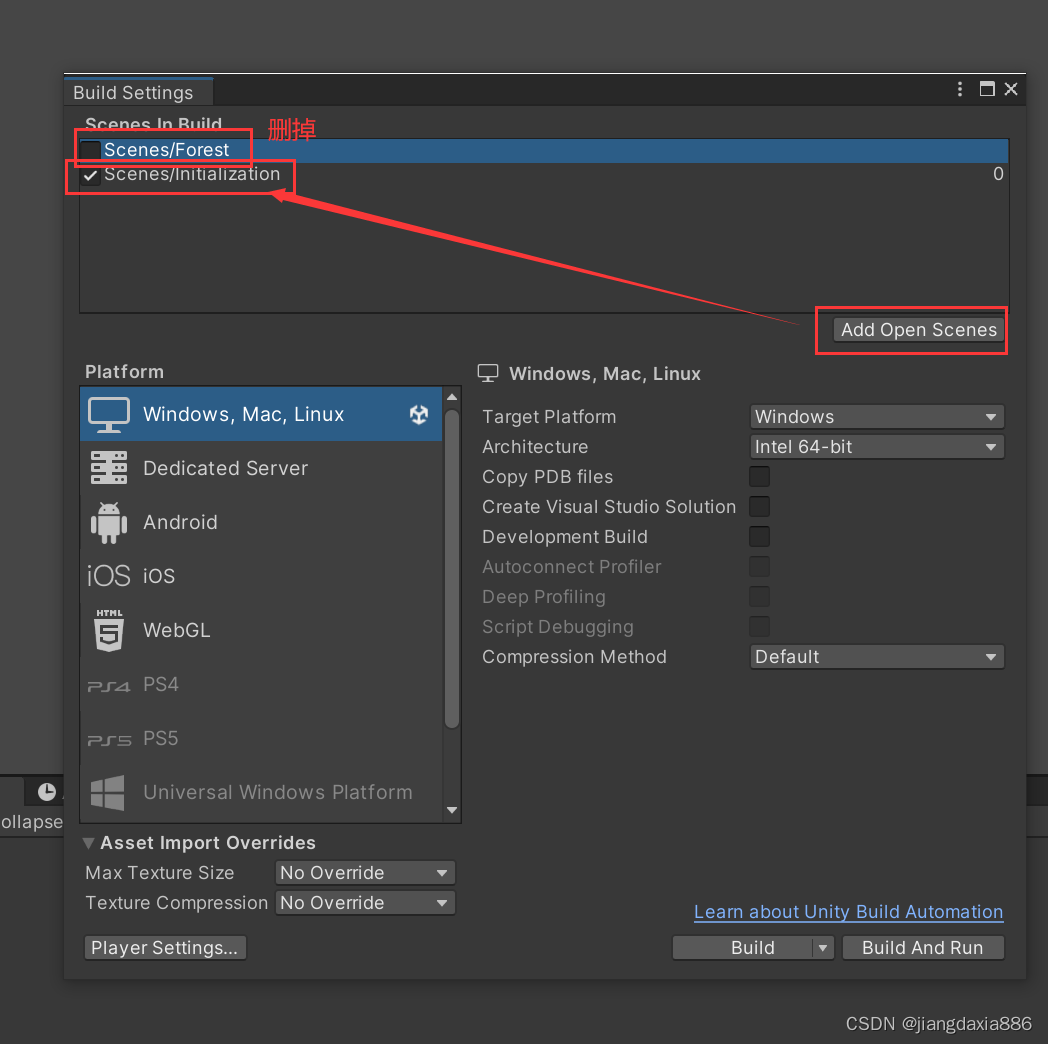Select the Scenes/Forest row label

pos(166,150)
